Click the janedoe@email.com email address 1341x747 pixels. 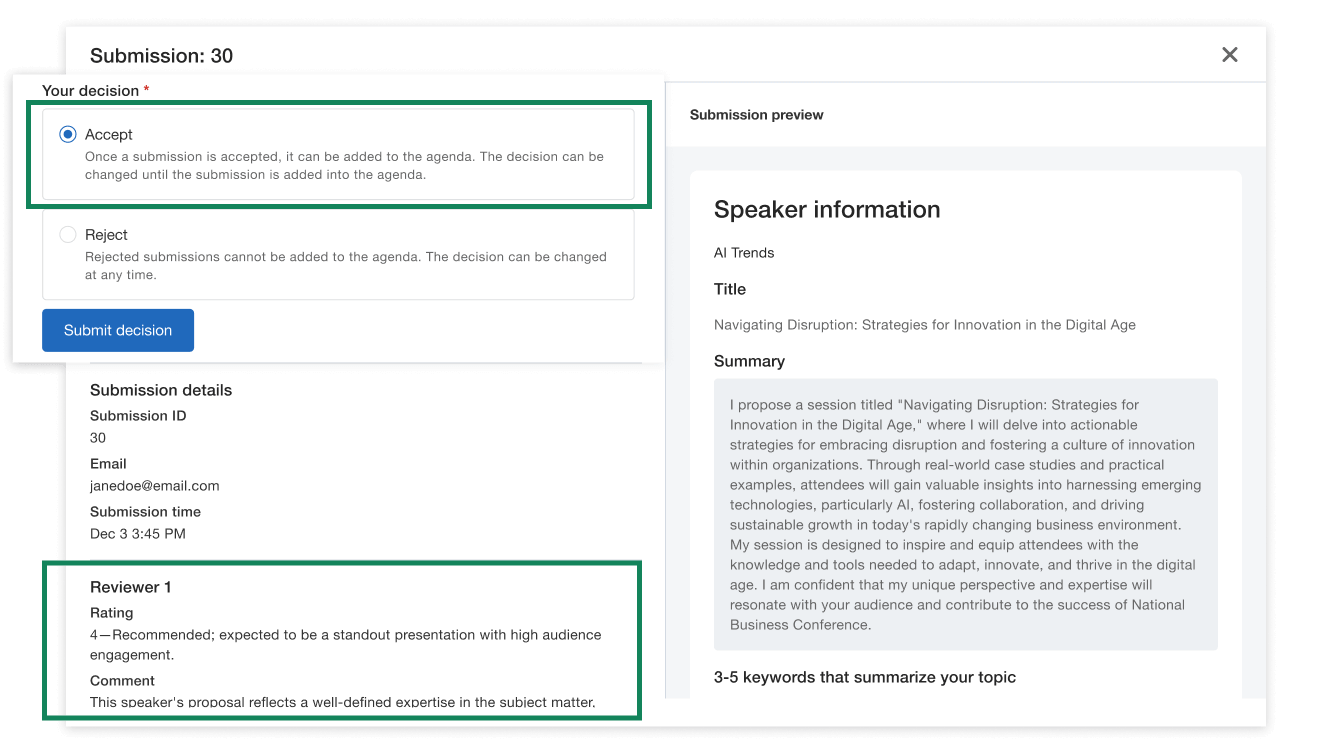pos(154,486)
